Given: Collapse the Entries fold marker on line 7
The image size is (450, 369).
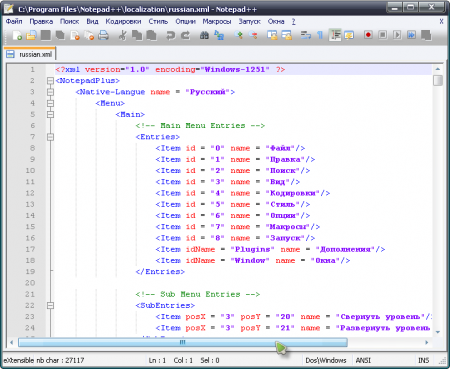Looking at the screenshot, I should [x=50, y=137].
